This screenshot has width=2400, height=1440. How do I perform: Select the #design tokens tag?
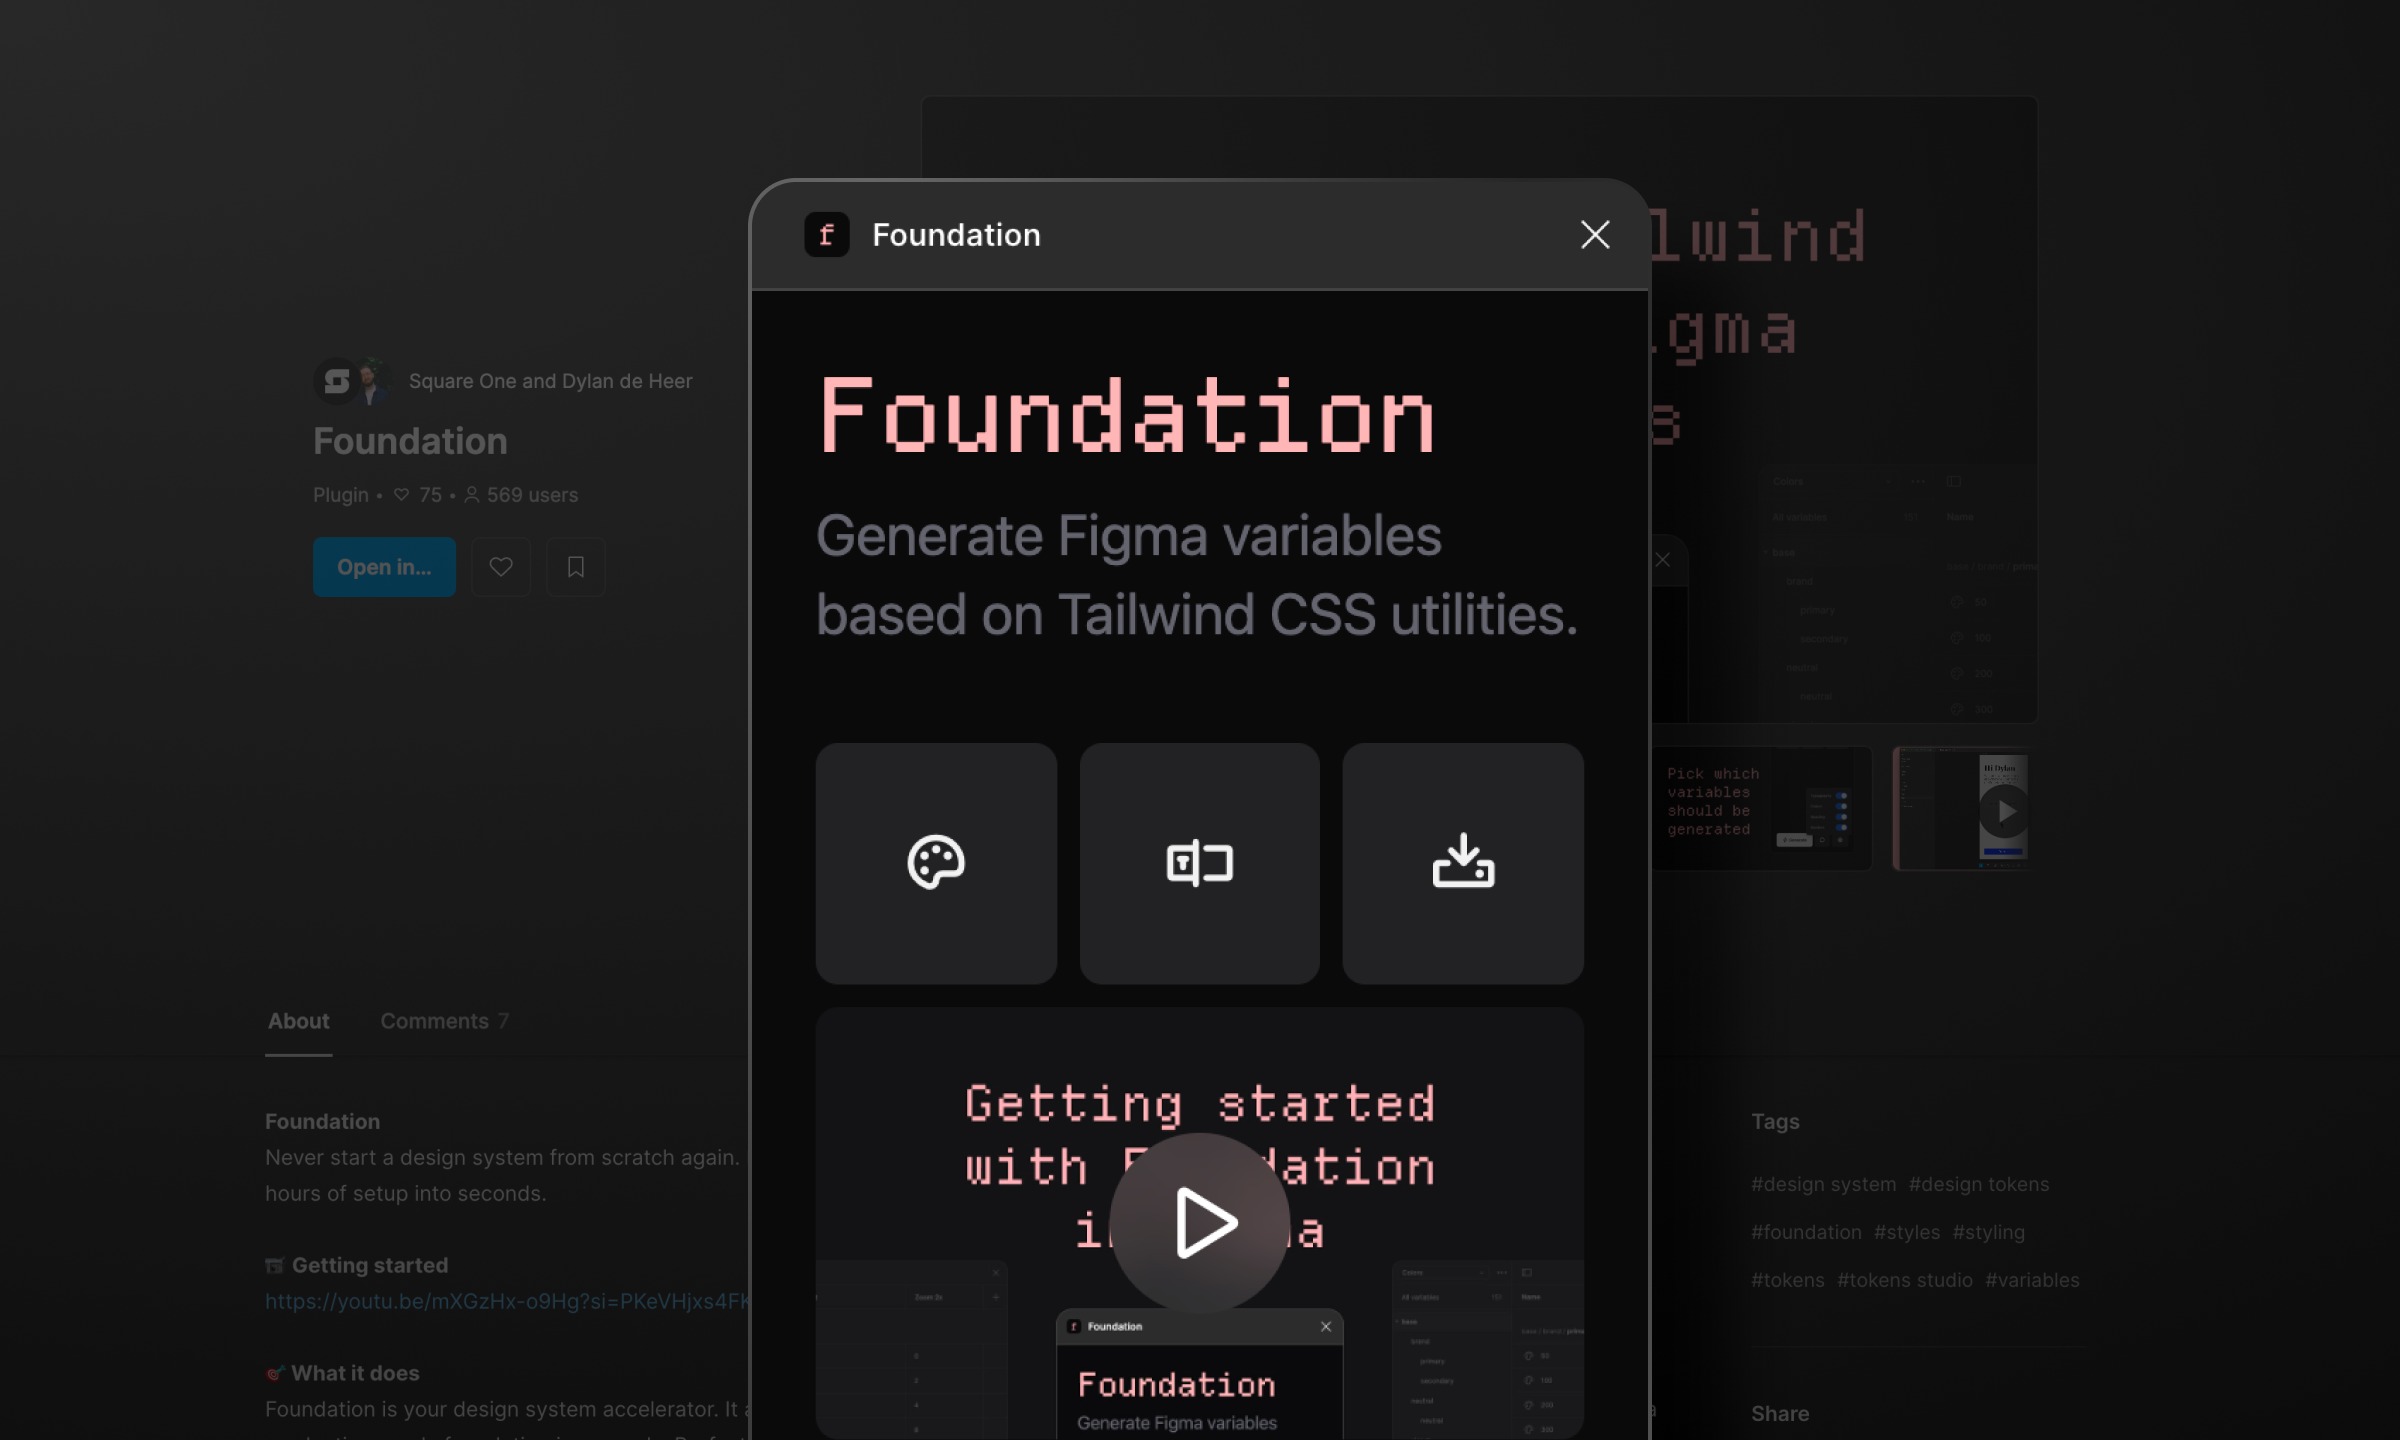1978,1184
